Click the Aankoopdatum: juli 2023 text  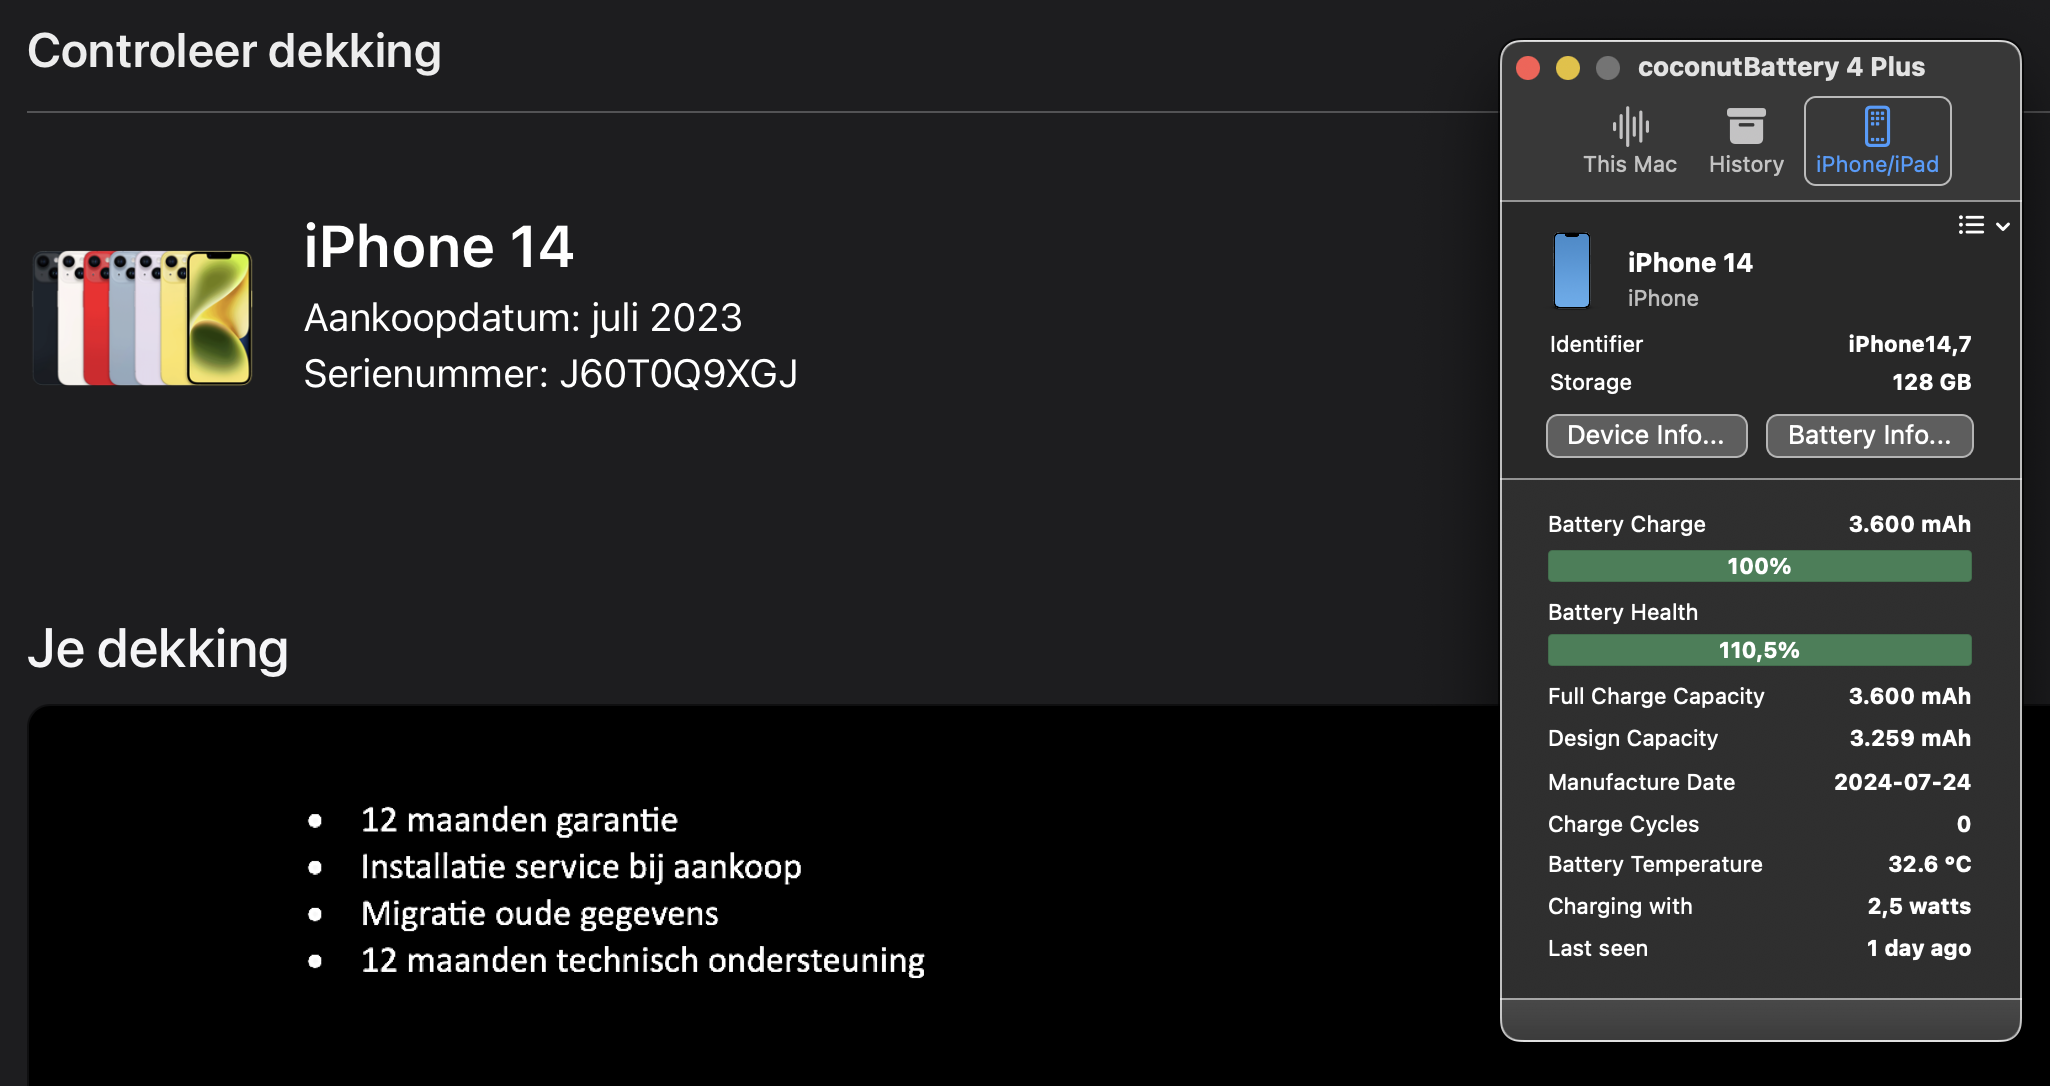pos(523,318)
